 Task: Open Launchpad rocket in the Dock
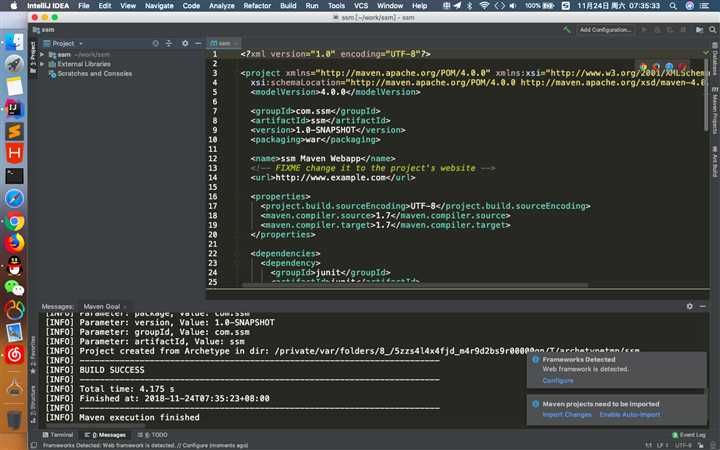coord(14,64)
